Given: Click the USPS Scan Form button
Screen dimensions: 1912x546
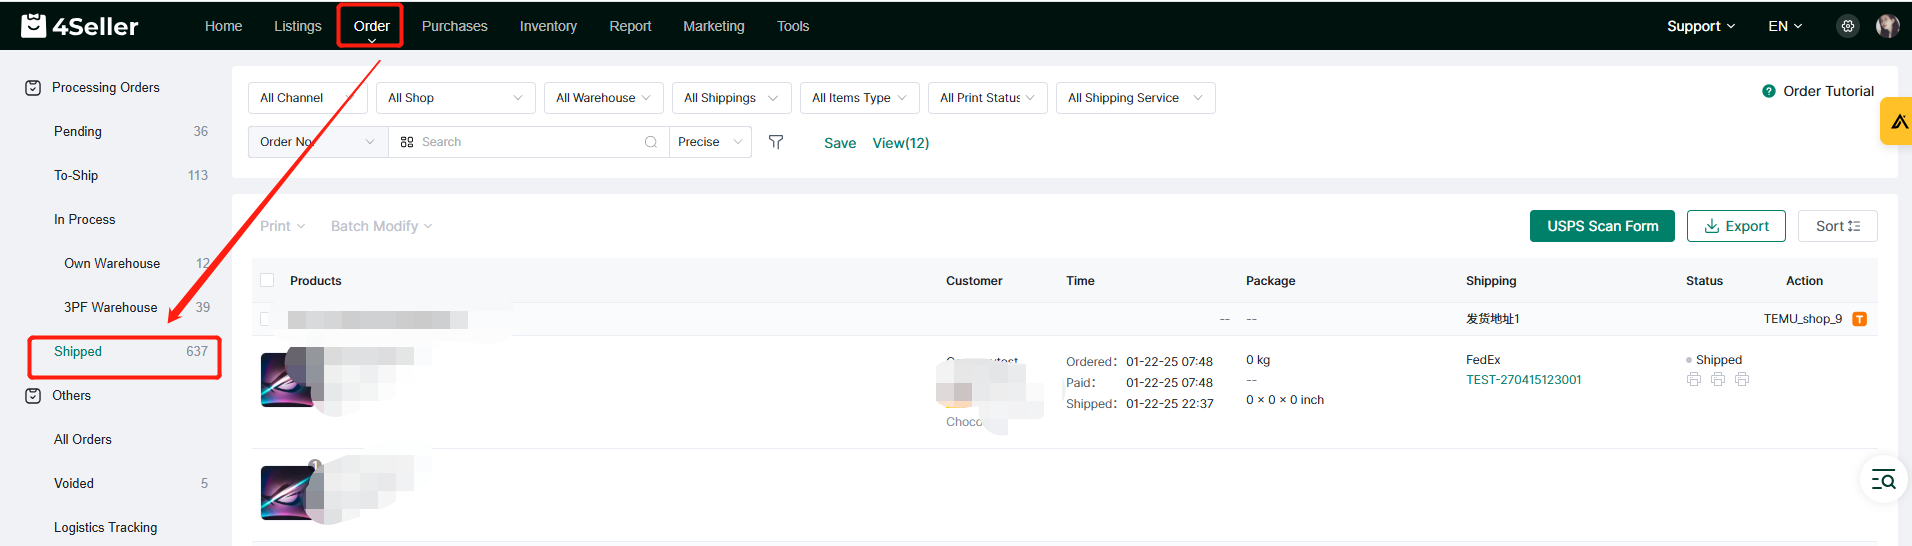Looking at the screenshot, I should click(x=1602, y=226).
